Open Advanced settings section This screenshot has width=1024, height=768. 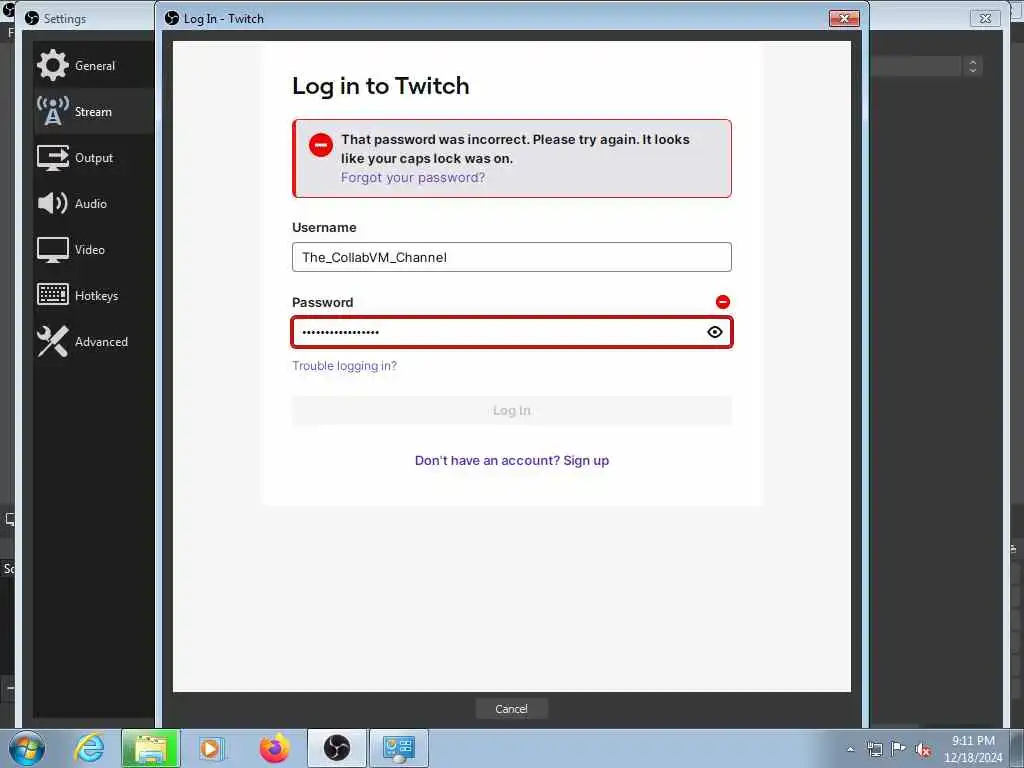pyautogui.click(x=94, y=342)
